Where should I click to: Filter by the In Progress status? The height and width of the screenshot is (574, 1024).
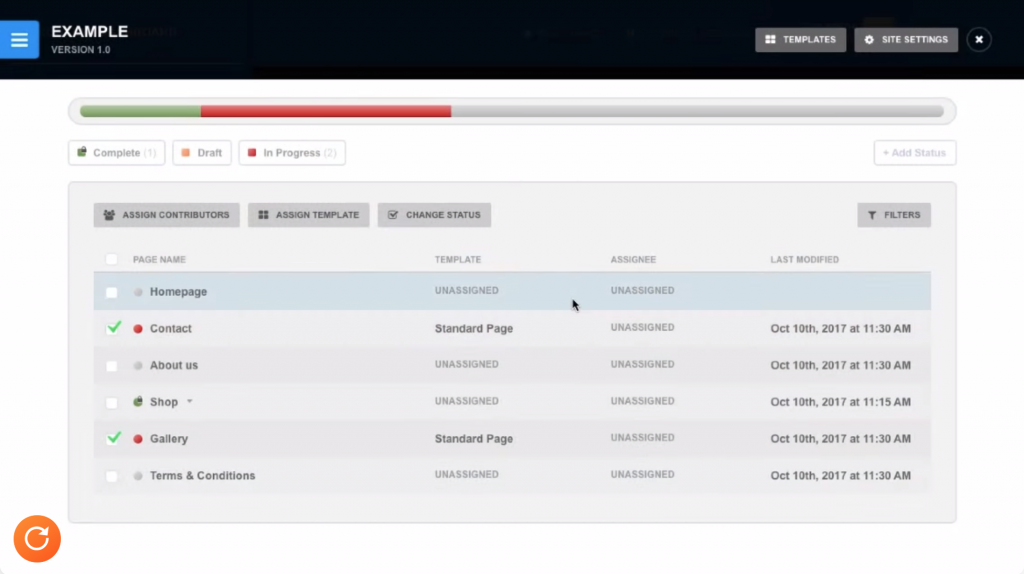point(291,153)
